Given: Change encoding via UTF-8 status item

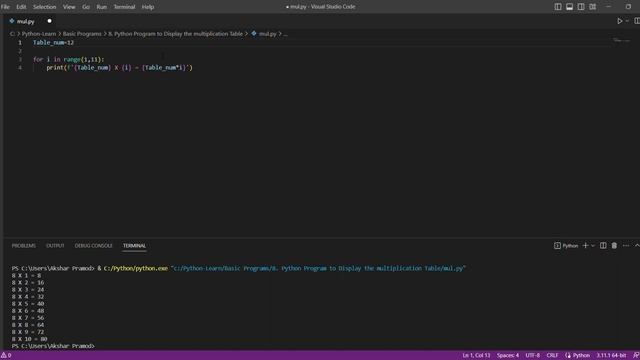Looking at the screenshot, I should click(x=533, y=356).
